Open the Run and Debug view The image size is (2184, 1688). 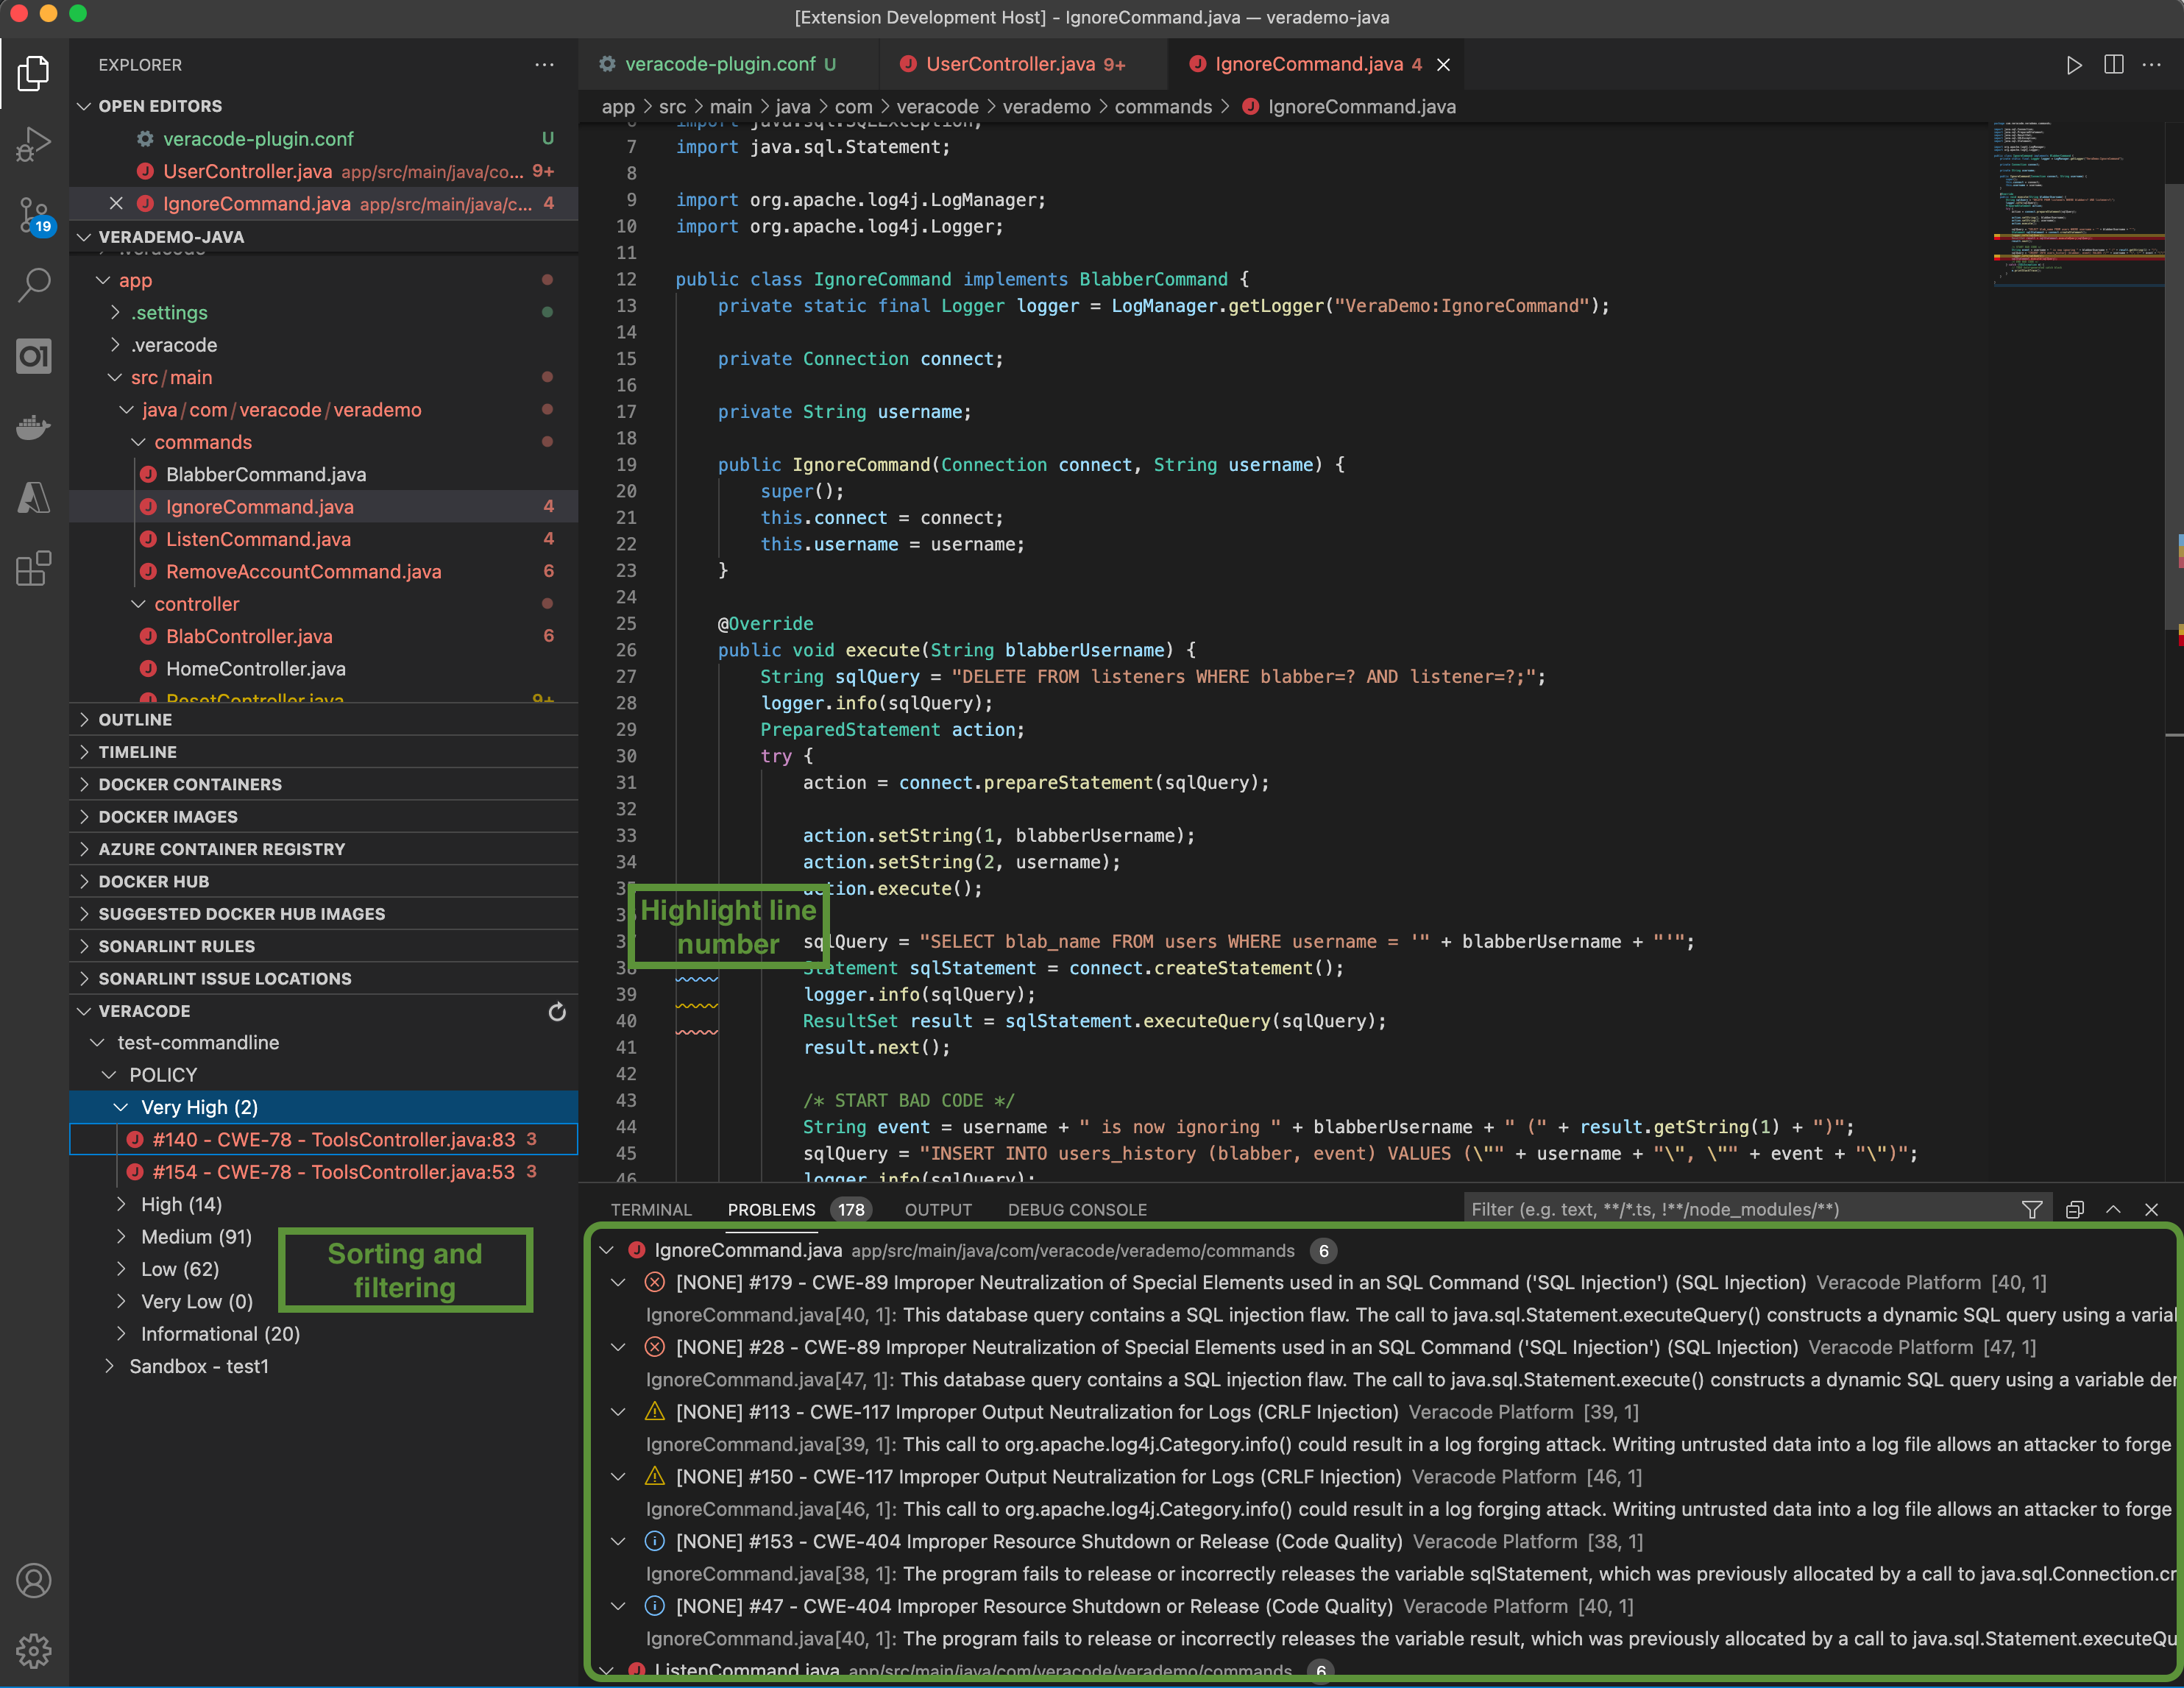pos(34,144)
